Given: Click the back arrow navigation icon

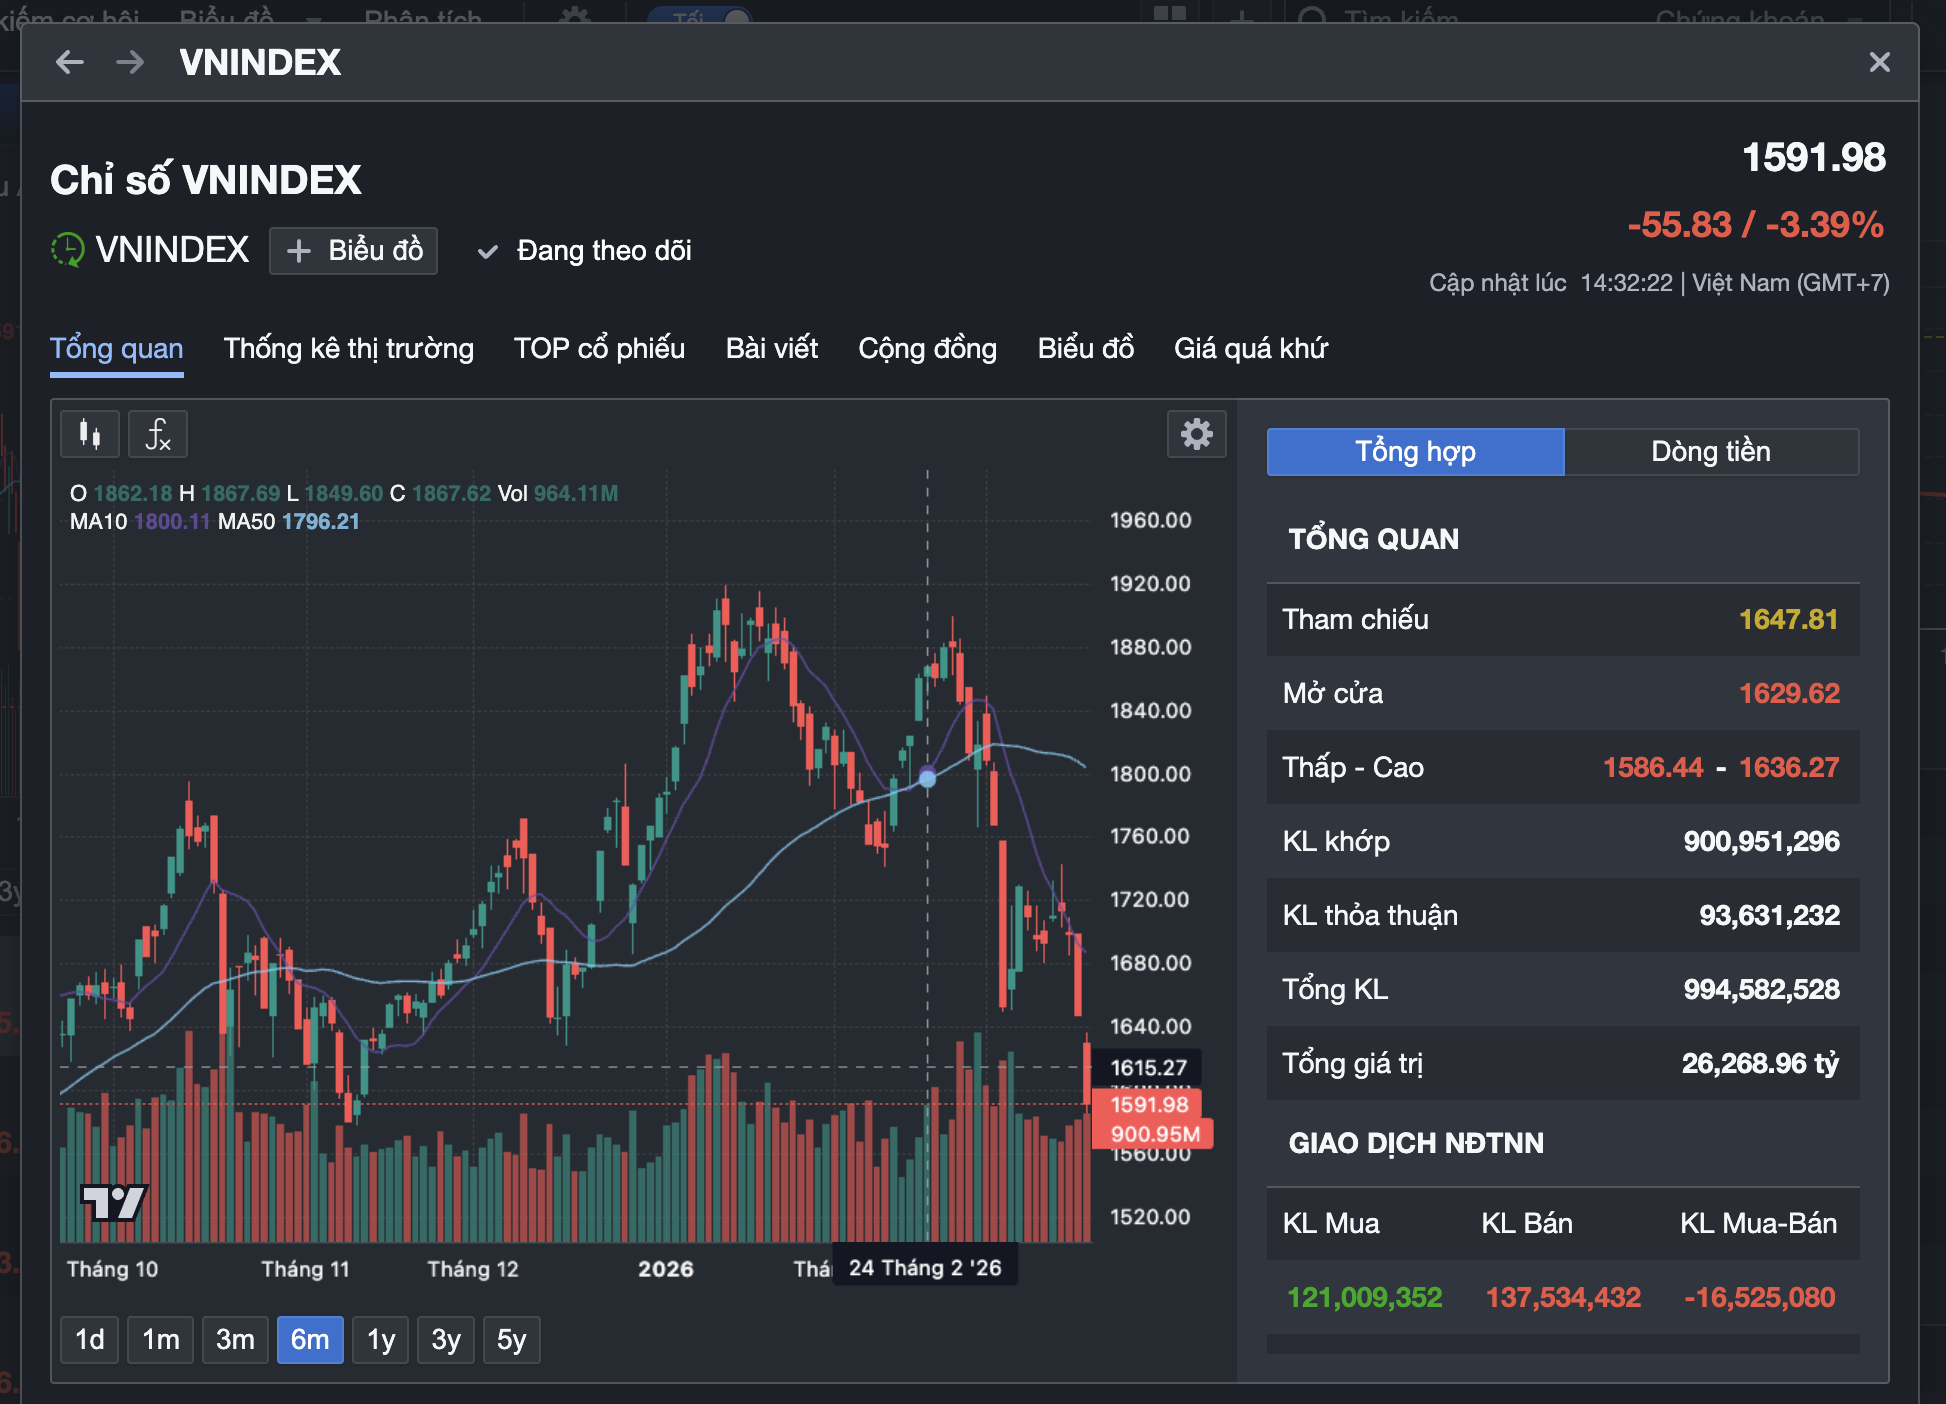Looking at the screenshot, I should tap(69, 62).
